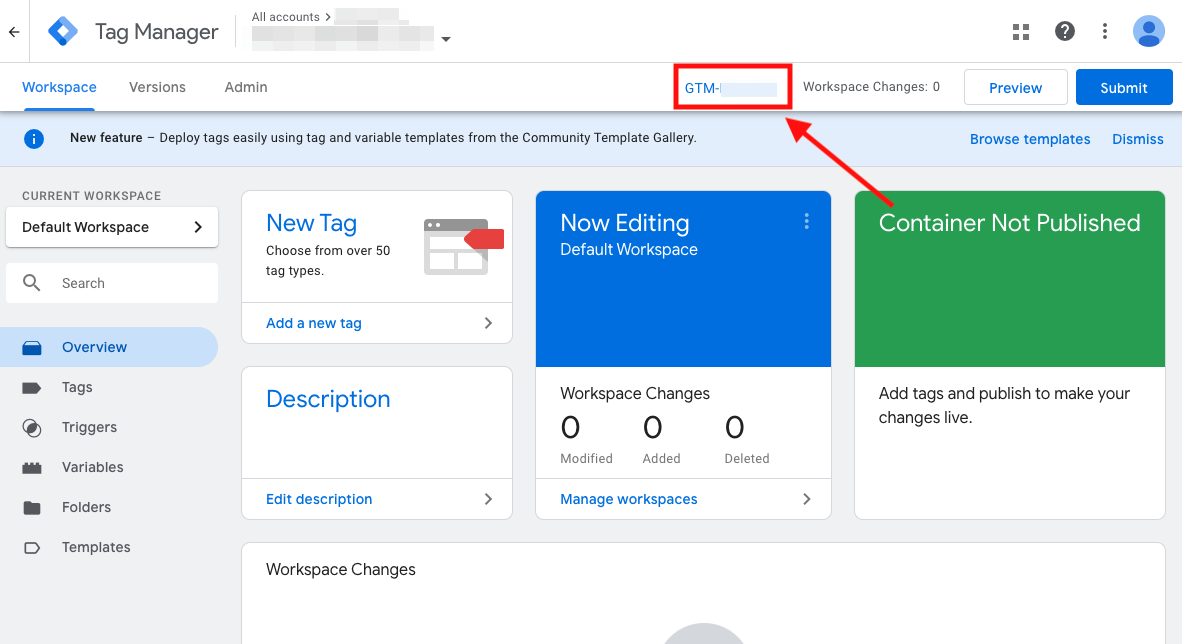The height and width of the screenshot is (644, 1182).
Task: Dismiss the new feature banner
Action: click(1138, 140)
